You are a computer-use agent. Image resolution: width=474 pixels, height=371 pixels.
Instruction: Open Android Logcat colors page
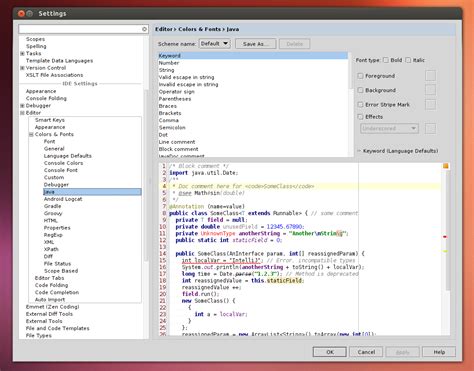(x=63, y=199)
